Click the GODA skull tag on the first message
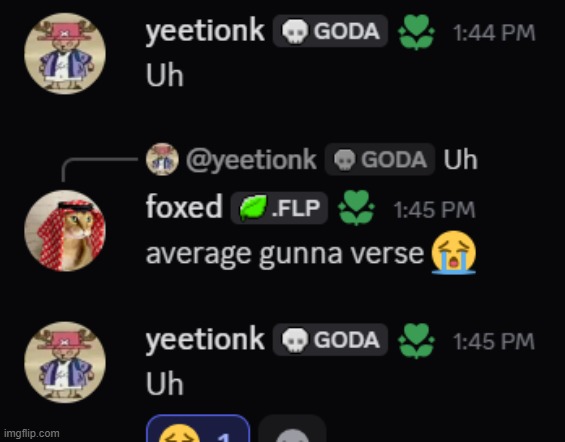565x442 pixels. [x=330, y=31]
